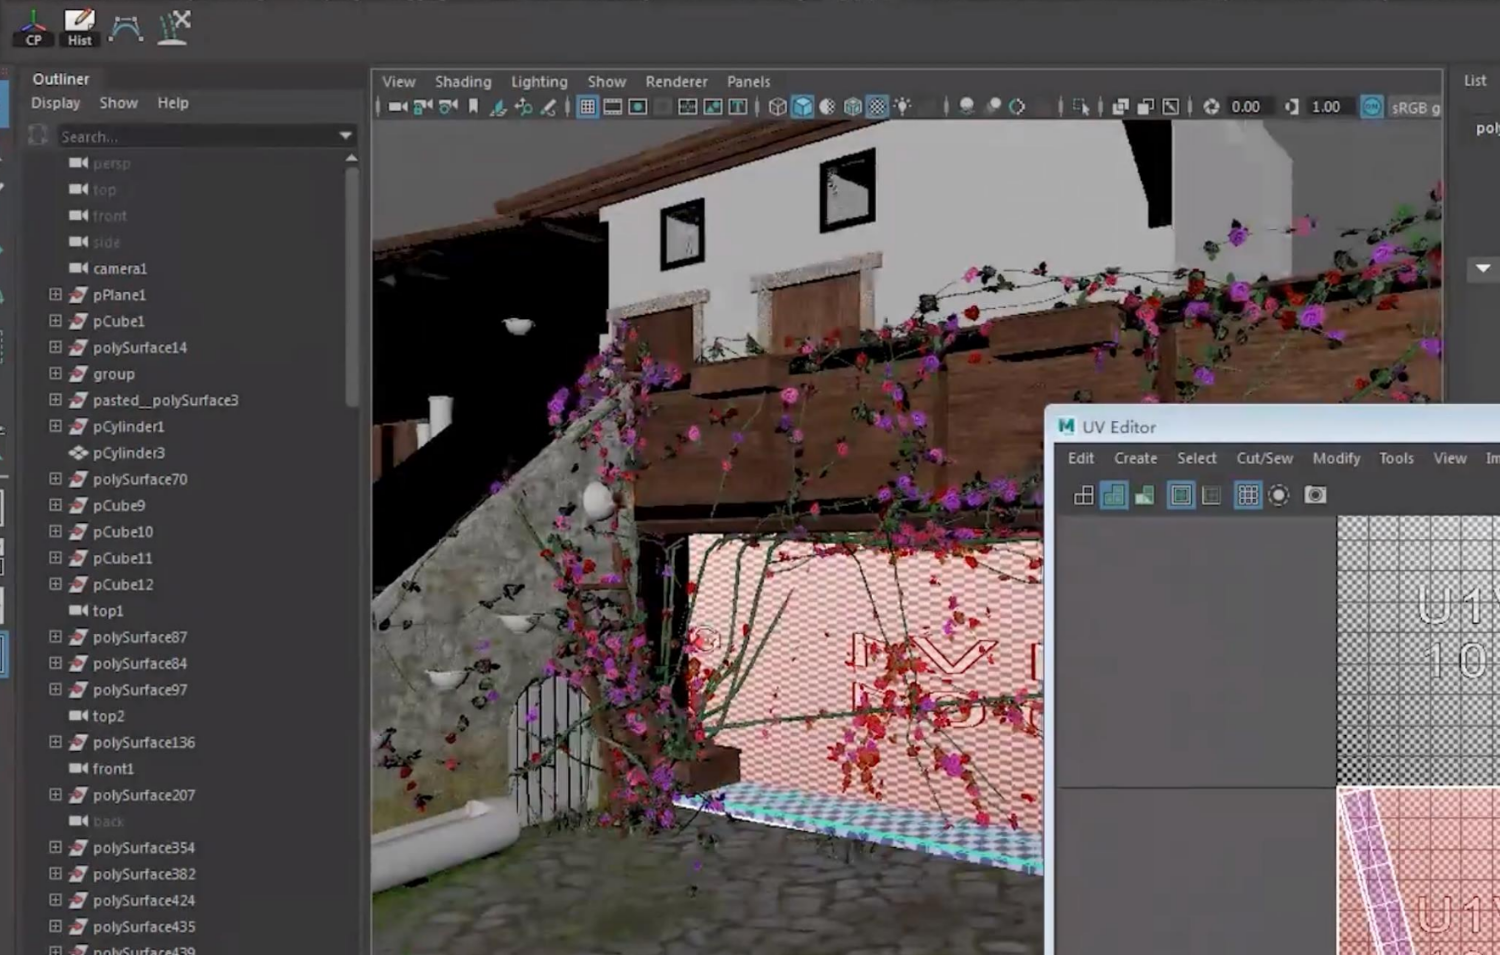Click the Center Pivot (CP) shelf icon
1500x955 pixels.
tap(33, 27)
